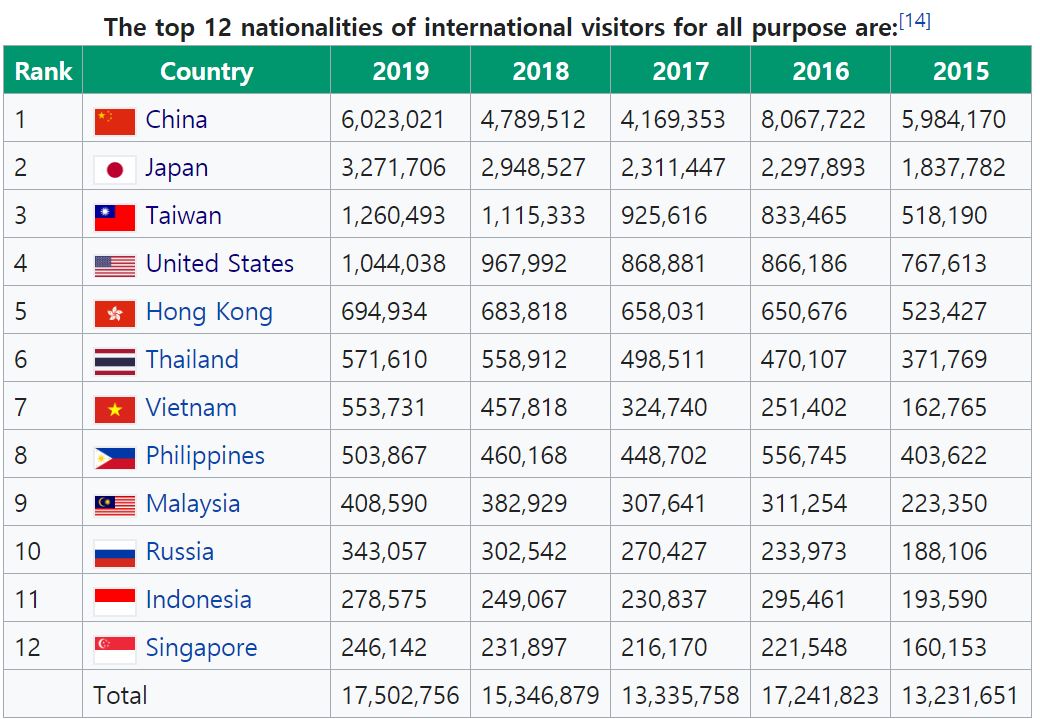The width and height of the screenshot is (1040, 719).
Task: Follow the United States link
Action: [219, 264]
